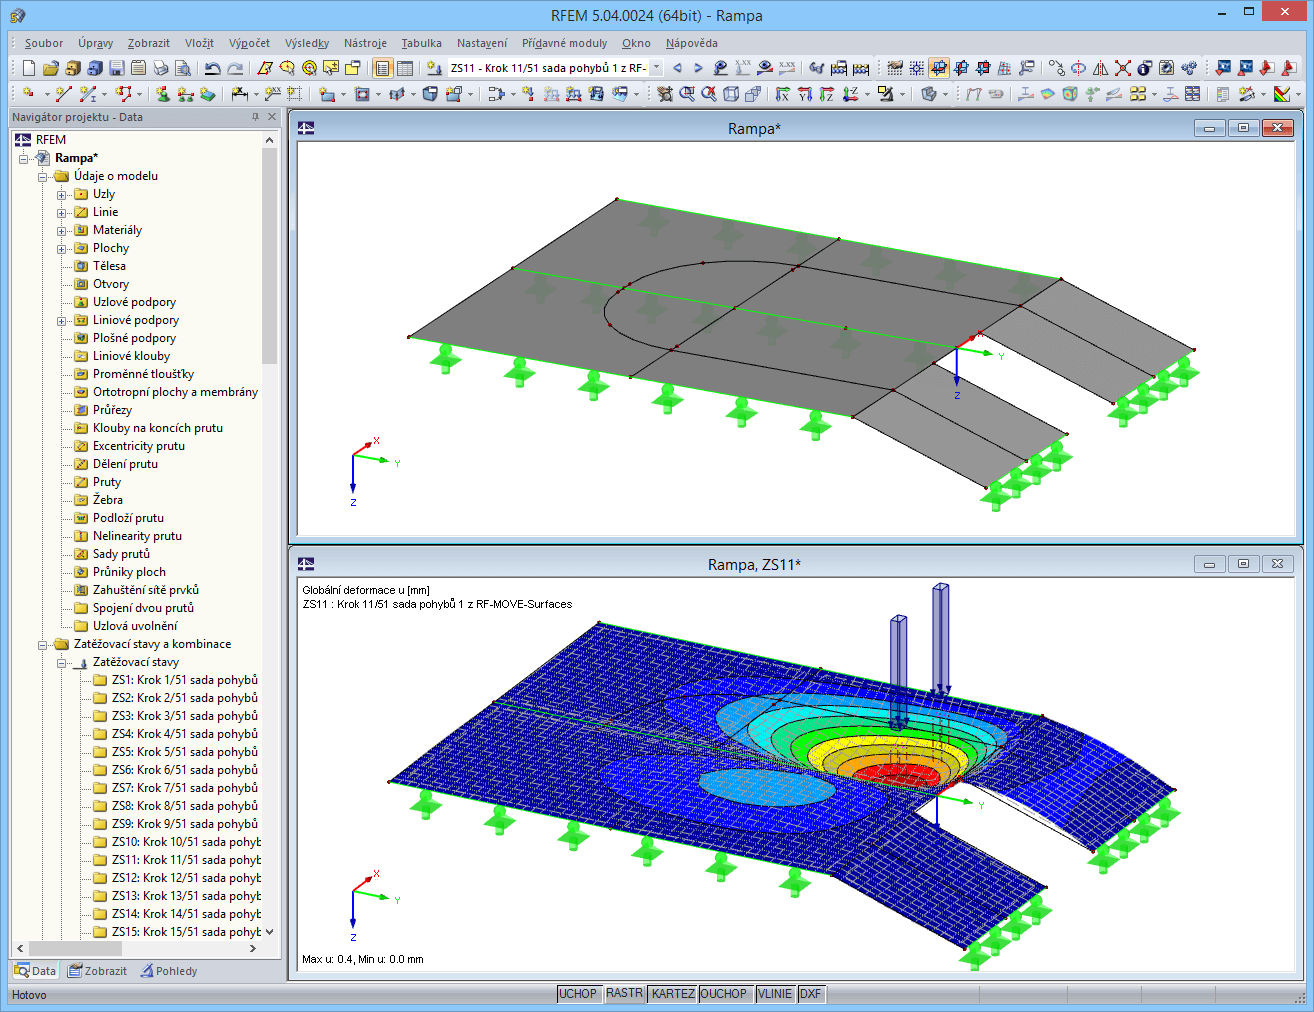Open an existing project
Viewport: 1314px width, 1012px height.
(x=50, y=68)
